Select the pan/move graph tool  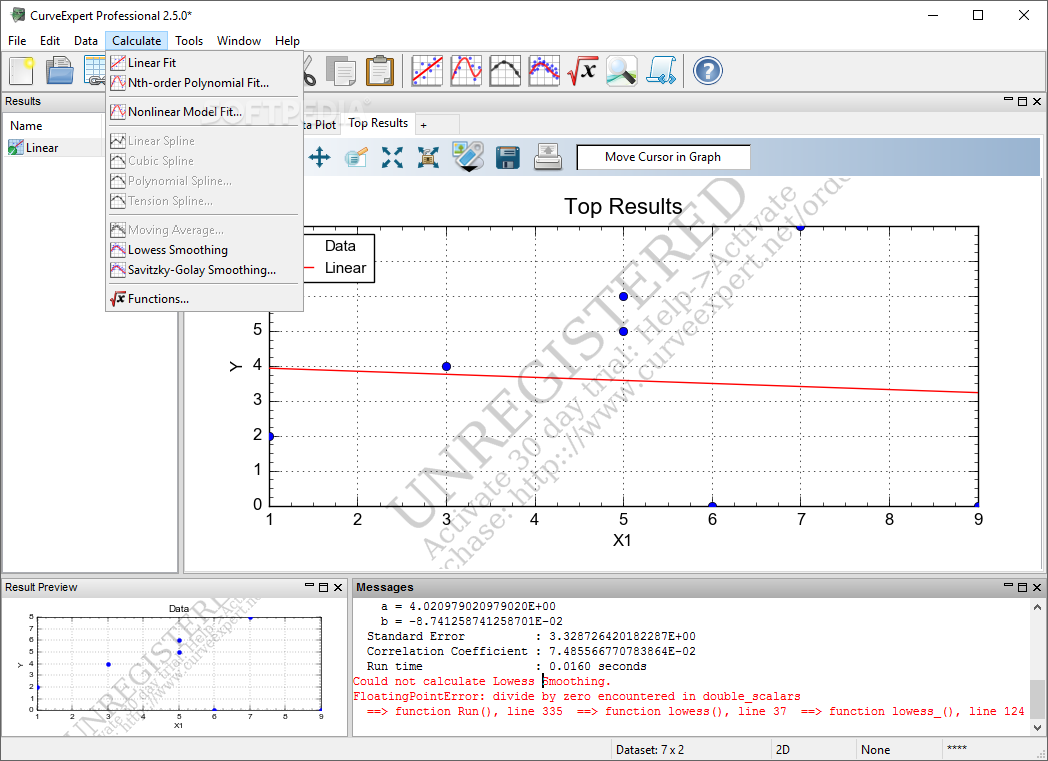pyautogui.click(x=319, y=158)
